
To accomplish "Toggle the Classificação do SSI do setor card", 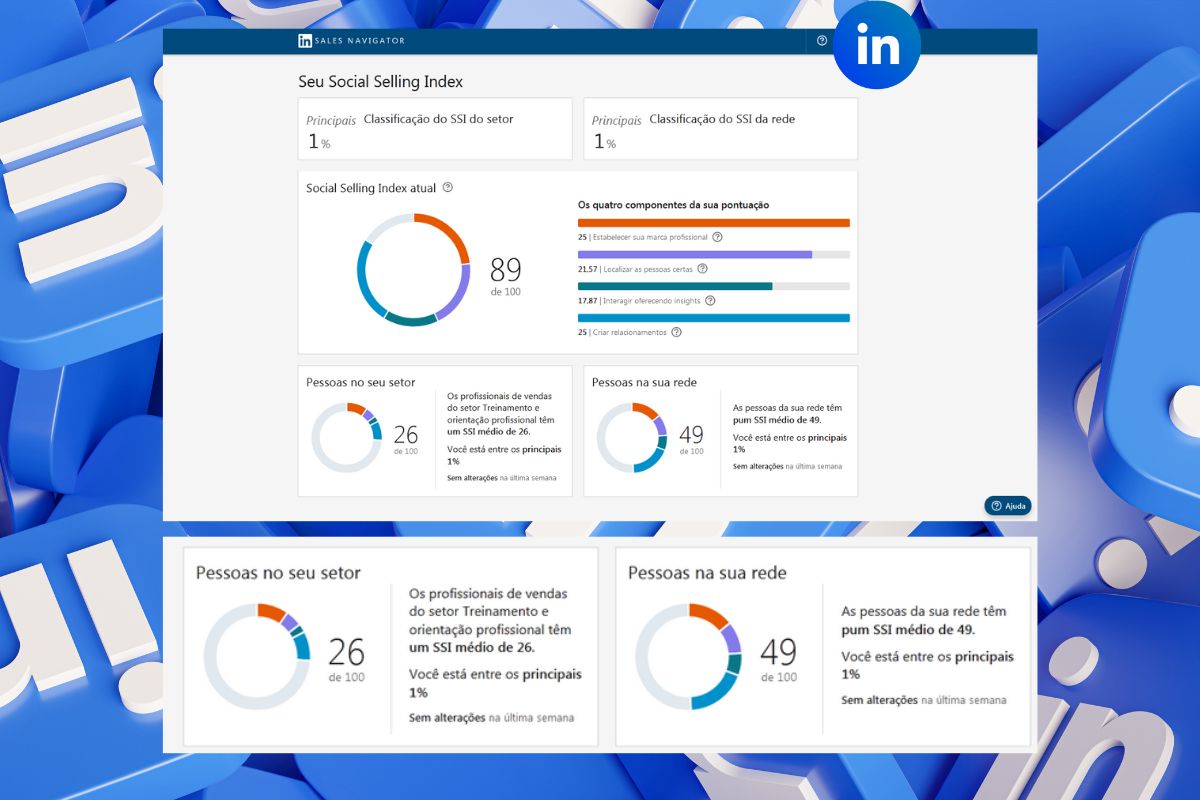I will pos(435,128).
